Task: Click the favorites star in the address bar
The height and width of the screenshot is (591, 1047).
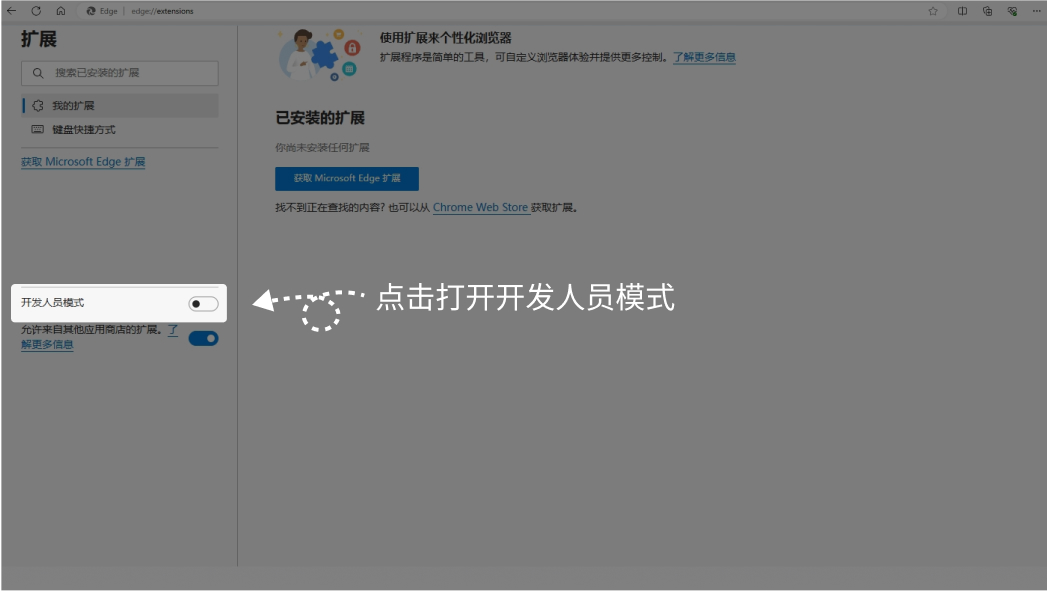Action: click(x=933, y=11)
